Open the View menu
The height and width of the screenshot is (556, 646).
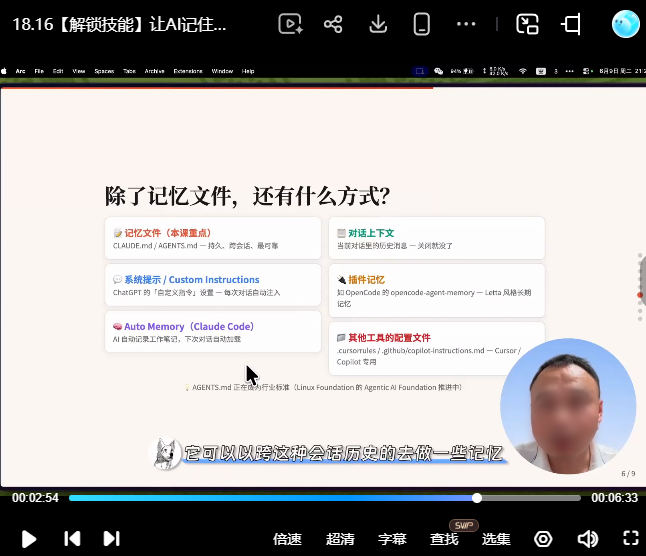pos(79,71)
